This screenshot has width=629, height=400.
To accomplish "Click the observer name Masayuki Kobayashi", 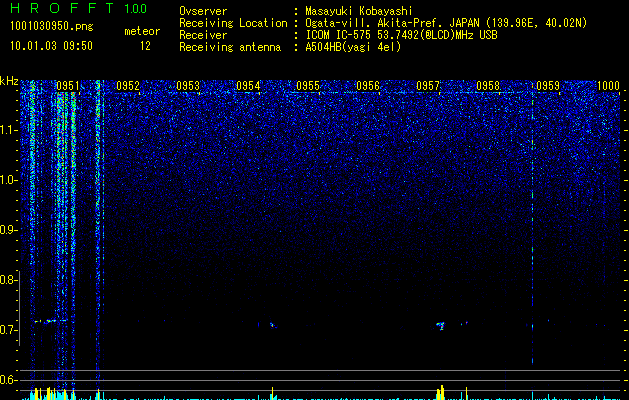I will [x=359, y=11].
